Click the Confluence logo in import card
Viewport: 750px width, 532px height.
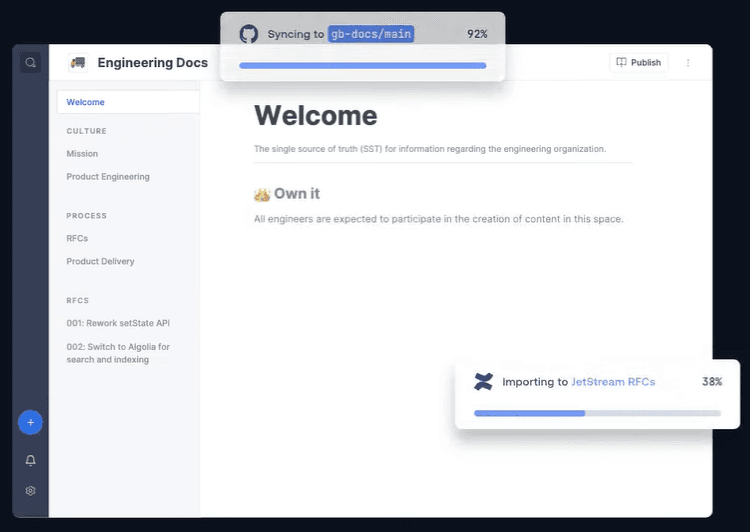(x=483, y=382)
